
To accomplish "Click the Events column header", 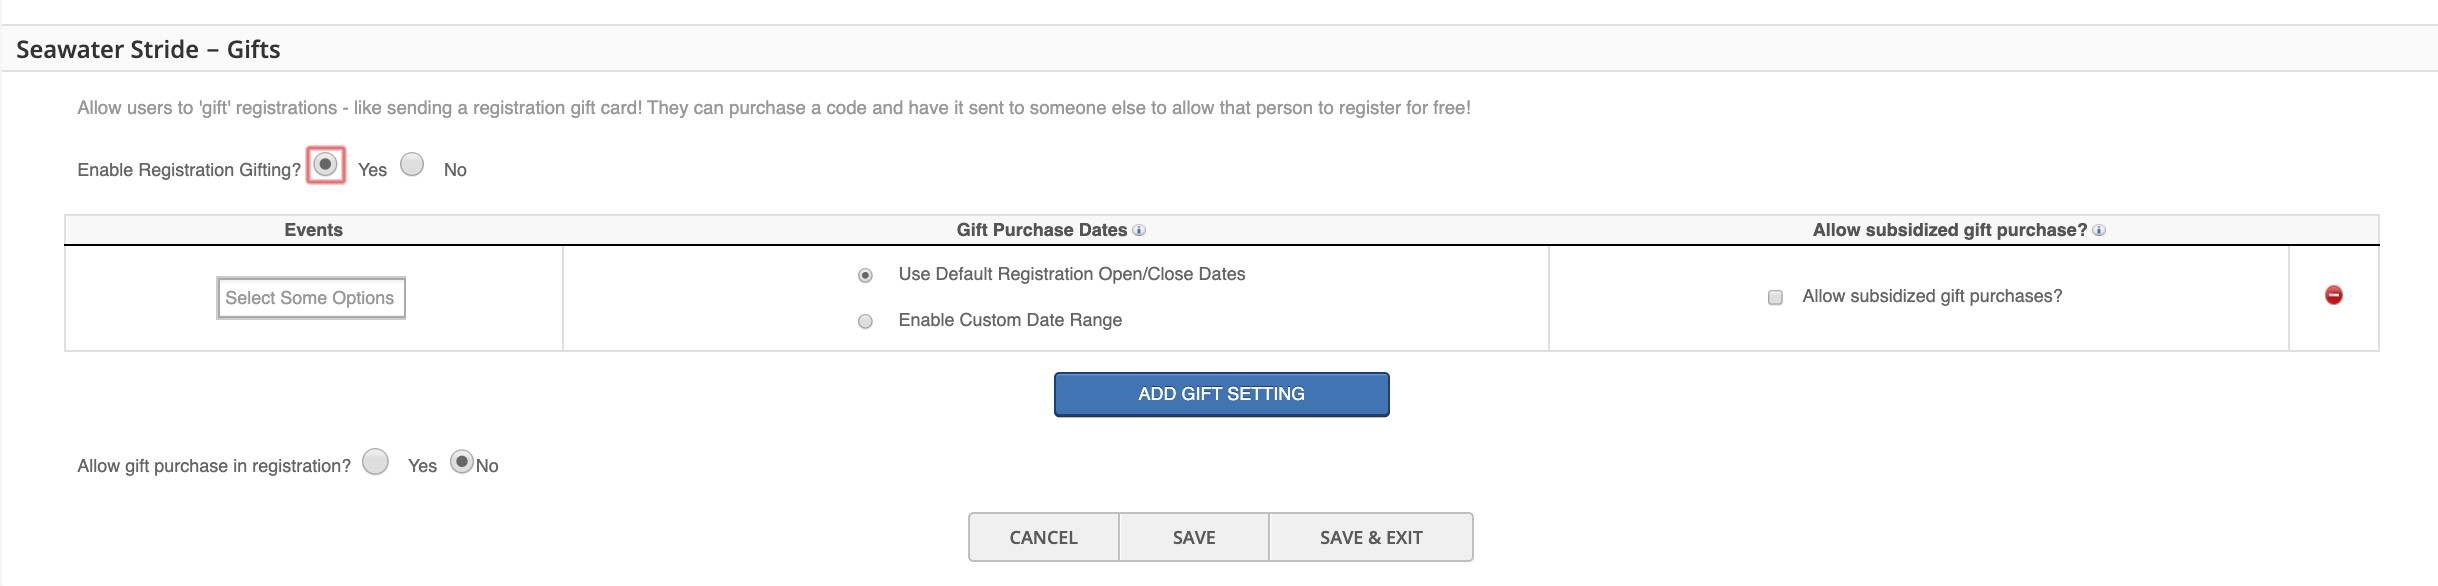I will click(x=313, y=230).
